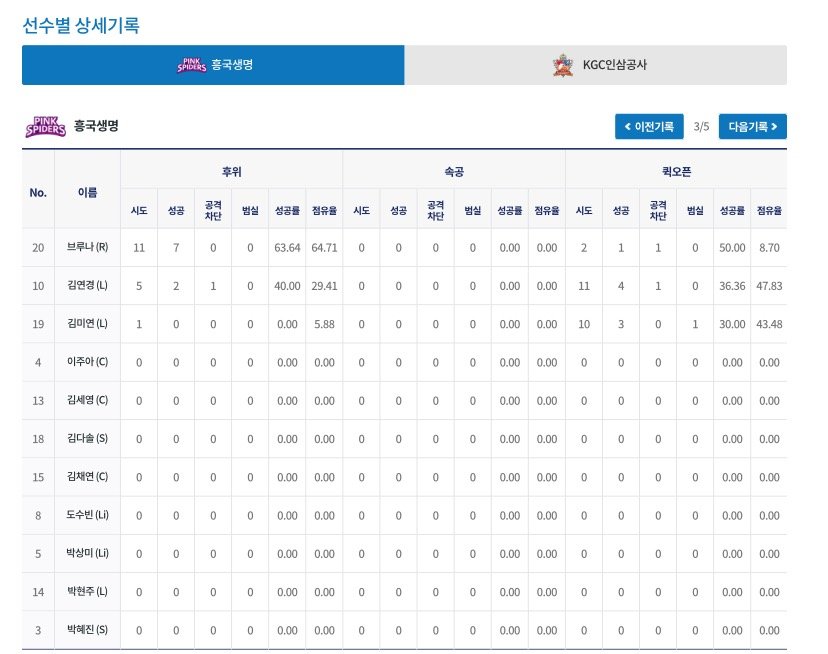Select the 흥국생명 team tab
This screenshot has width=828, height=654.
tap(213, 65)
